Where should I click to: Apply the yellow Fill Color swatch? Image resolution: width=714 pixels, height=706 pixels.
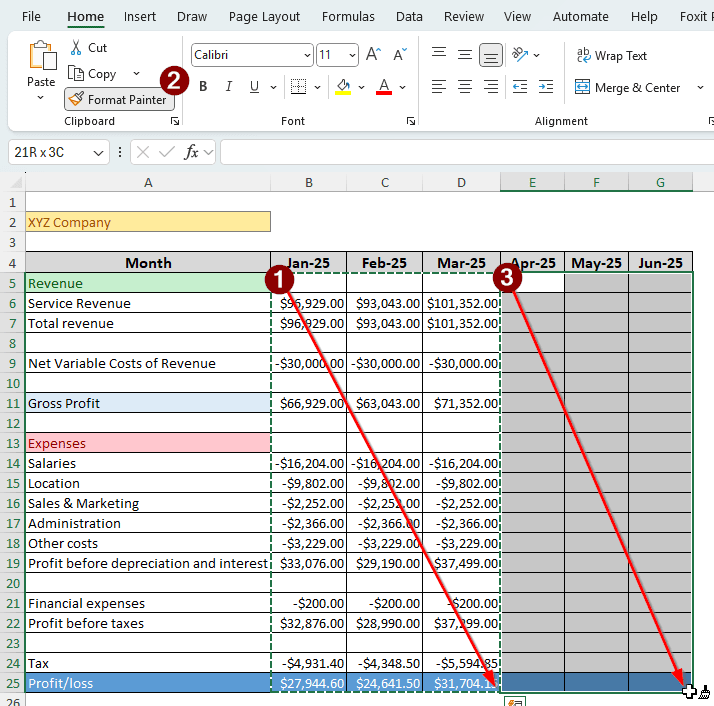343,87
